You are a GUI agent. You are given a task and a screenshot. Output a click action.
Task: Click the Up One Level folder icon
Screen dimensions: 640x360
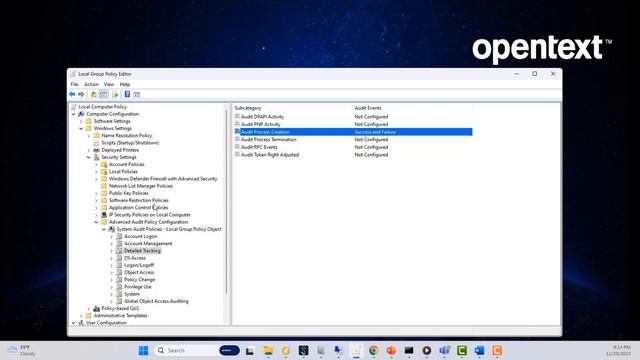(93, 94)
